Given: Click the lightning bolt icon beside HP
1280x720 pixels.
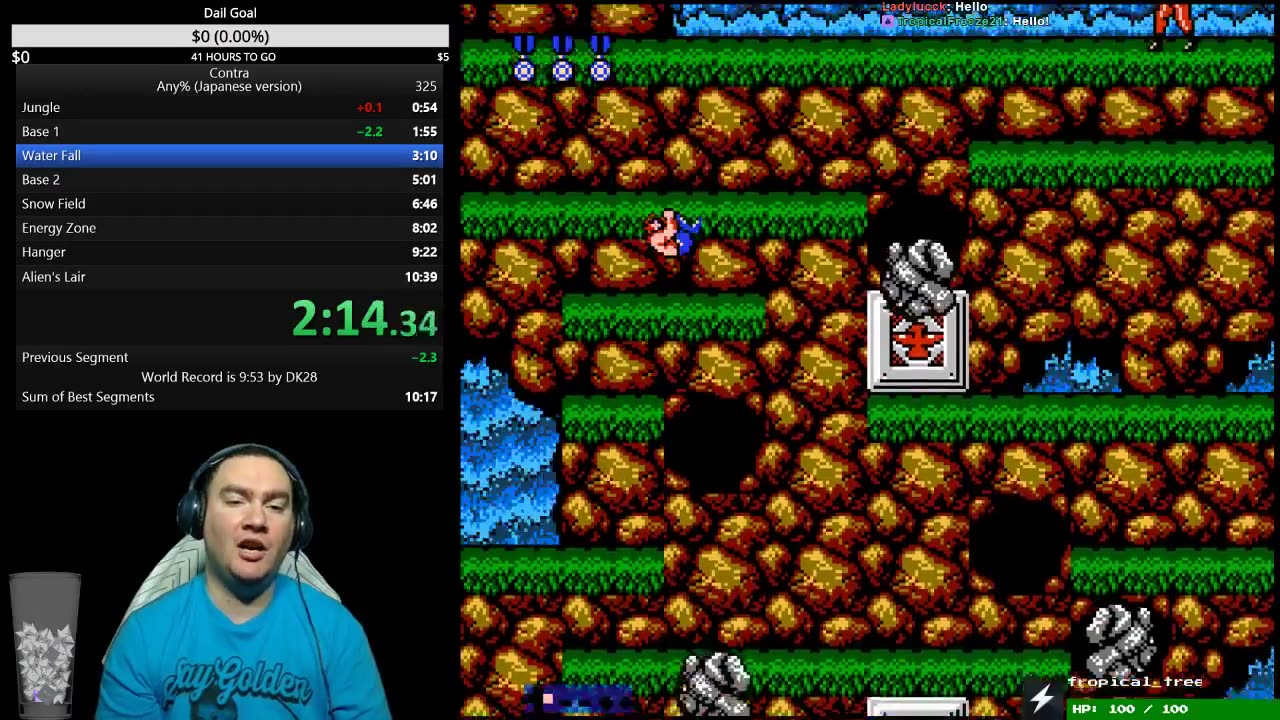Looking at the screenshot, I should pos(1042,698).
